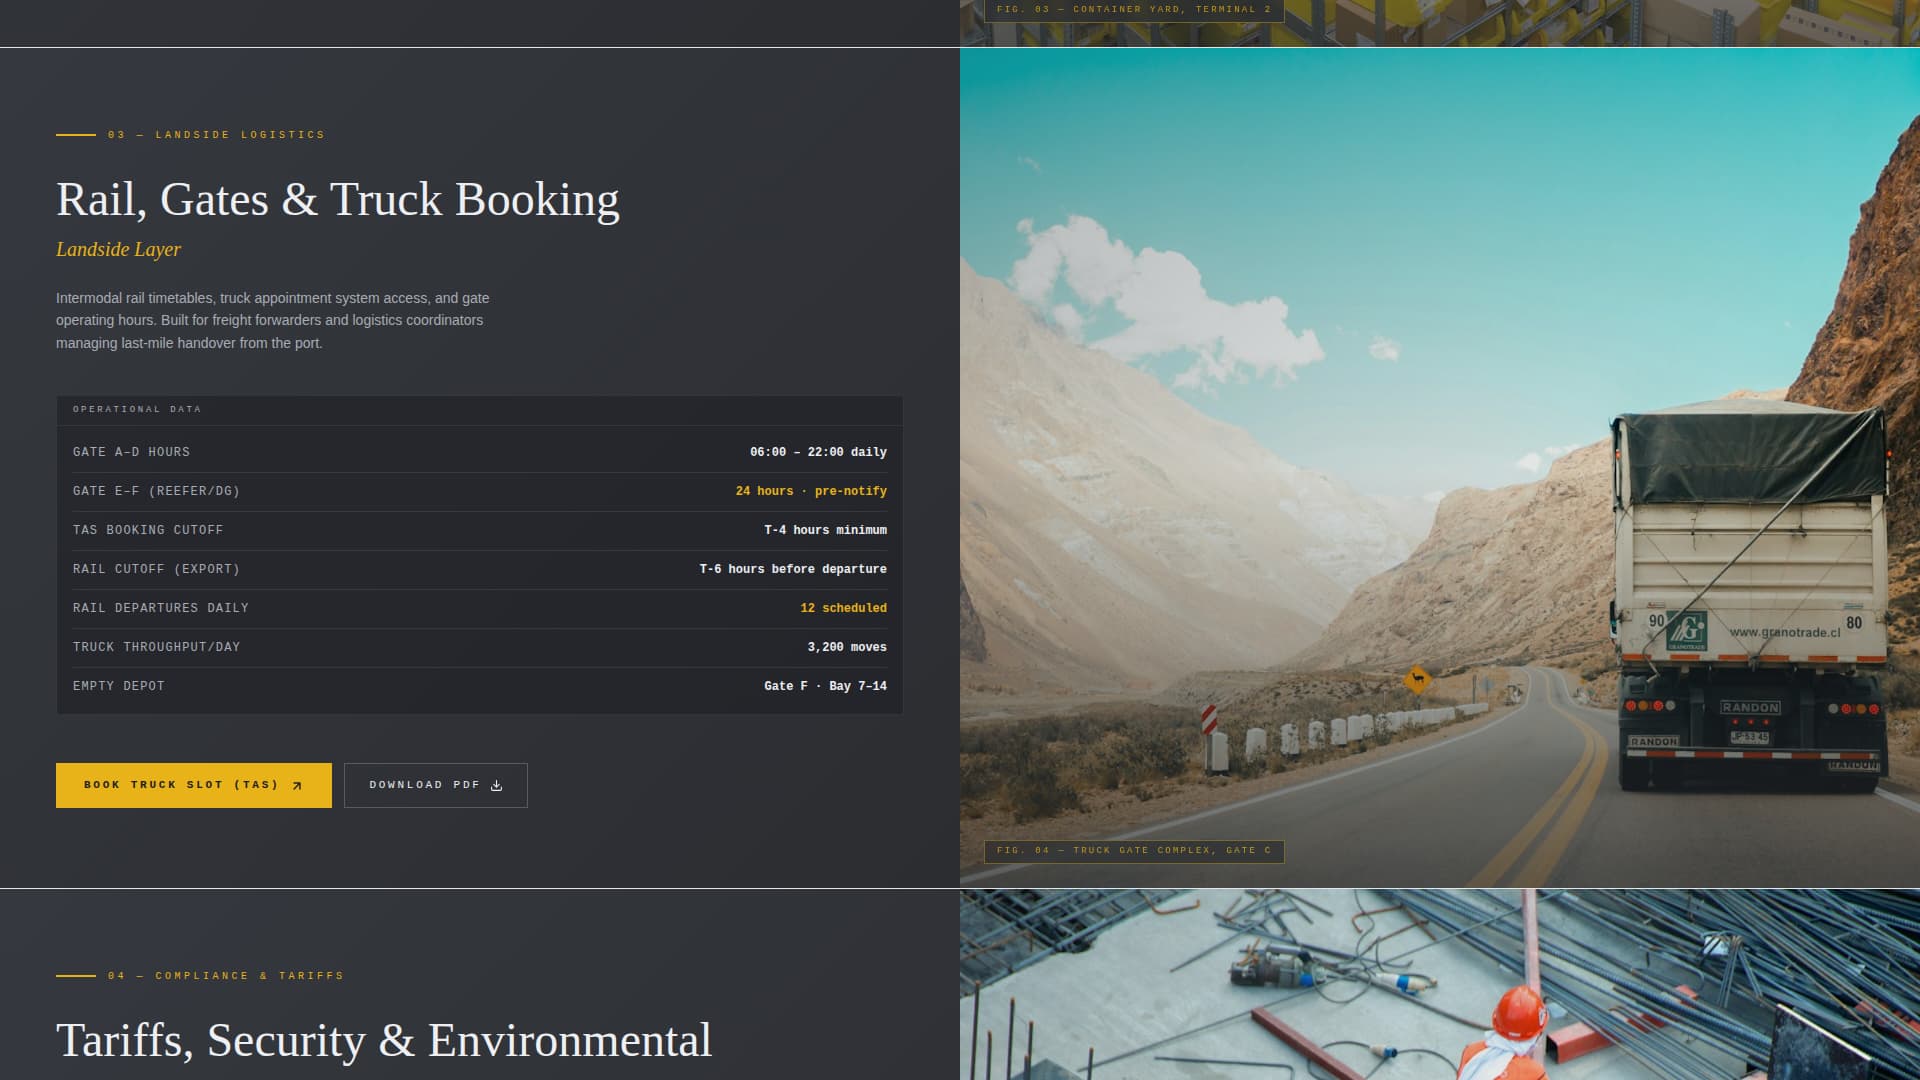Click the Rail, Gates & Truck Booking heading
Screen dimensions: 1920x1080
(x=337, y=200)
